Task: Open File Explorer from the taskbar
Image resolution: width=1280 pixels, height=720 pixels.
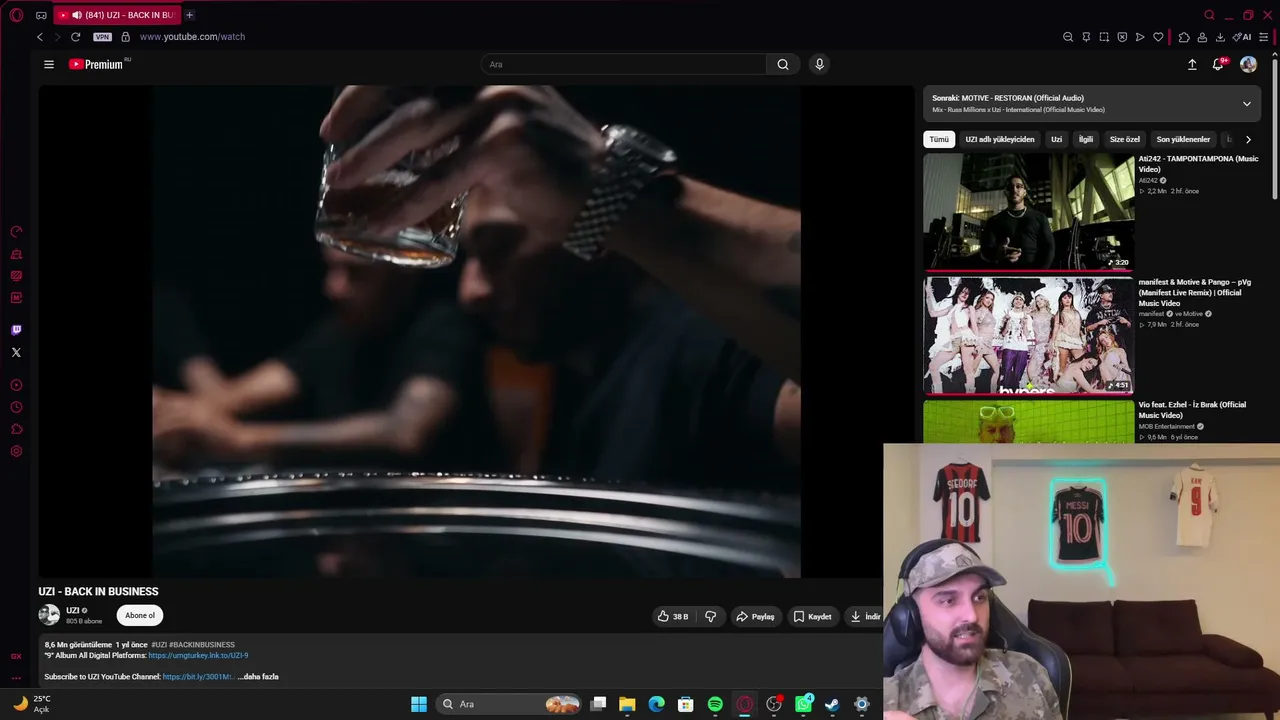Action: click(x=627, y=704)
